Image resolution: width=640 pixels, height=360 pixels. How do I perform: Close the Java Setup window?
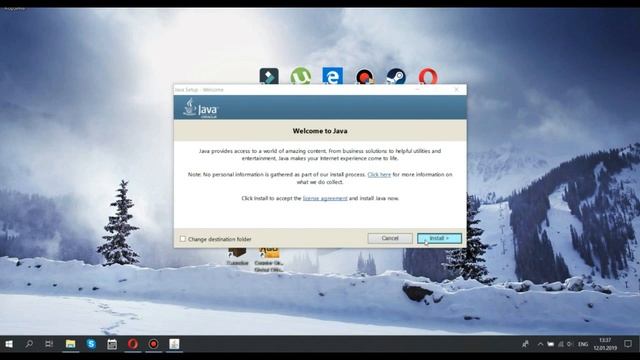click(456, 89)
